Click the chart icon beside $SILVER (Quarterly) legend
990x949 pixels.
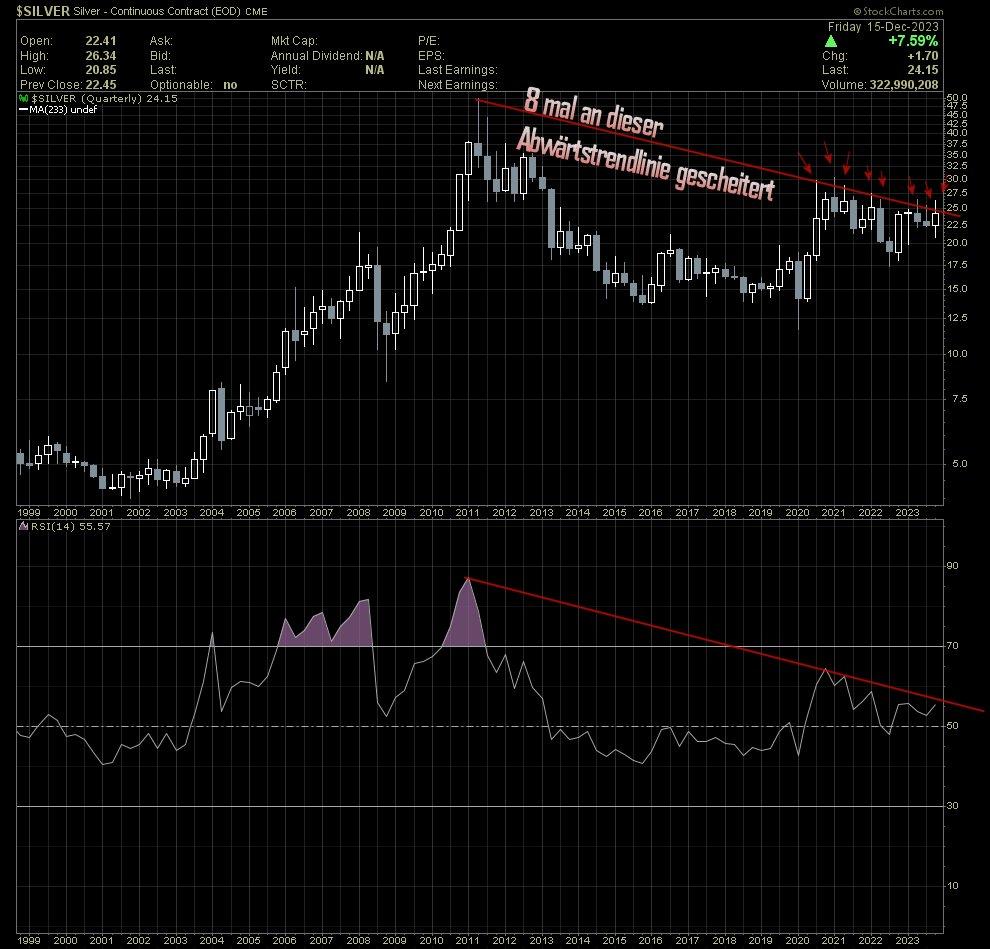tap(23, 98)
